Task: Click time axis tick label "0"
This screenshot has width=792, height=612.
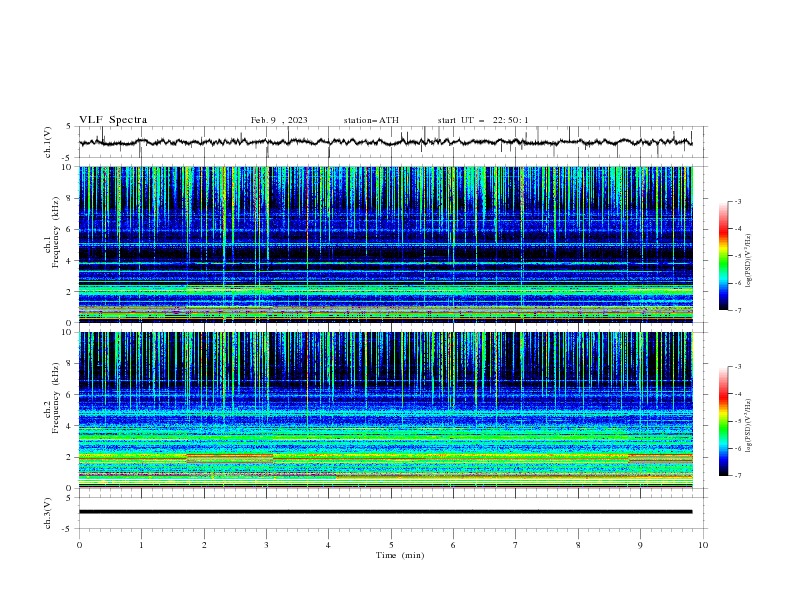Action: click(79, 545)
